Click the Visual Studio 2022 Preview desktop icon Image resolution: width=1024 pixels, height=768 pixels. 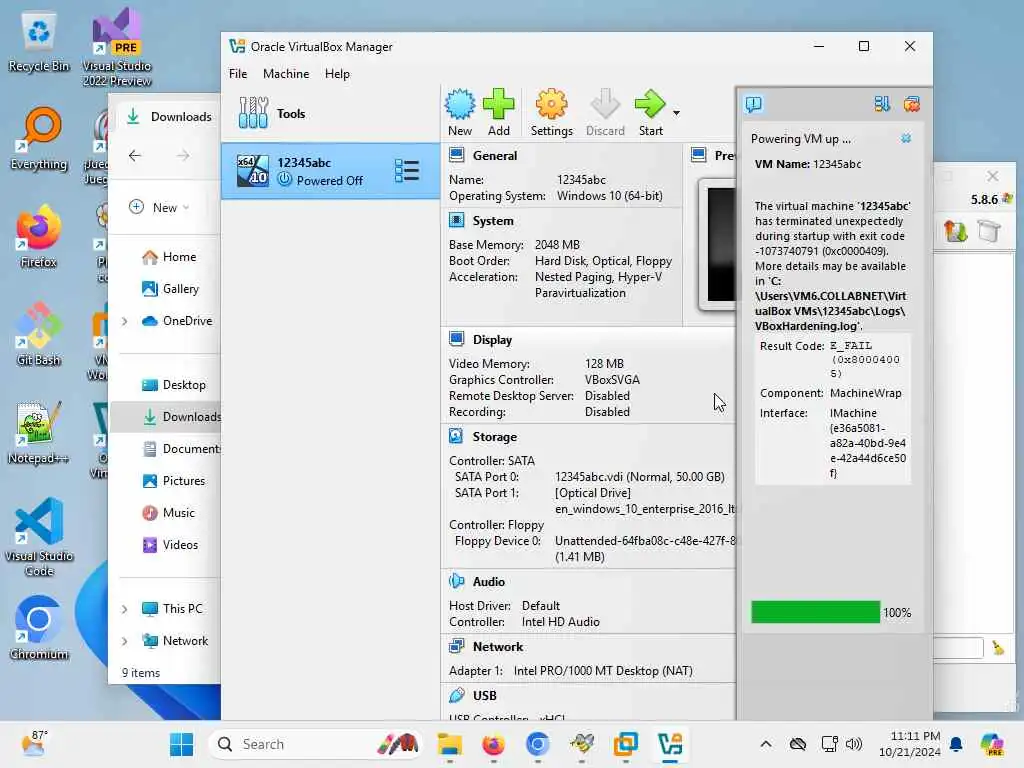tap(117, 47)
